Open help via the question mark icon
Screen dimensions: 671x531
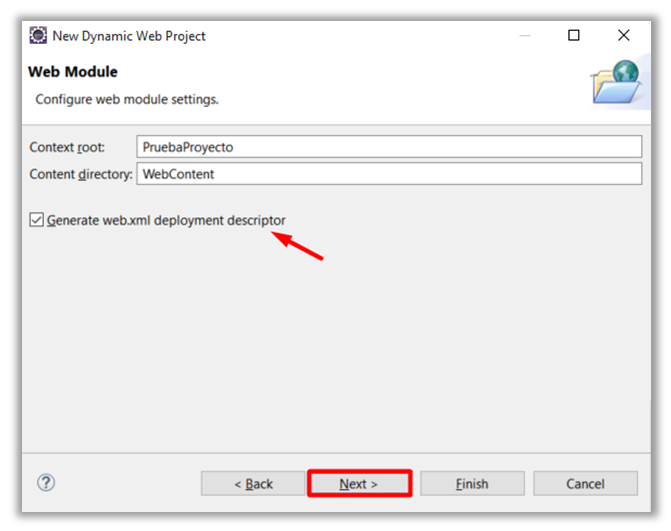point(46,482)
